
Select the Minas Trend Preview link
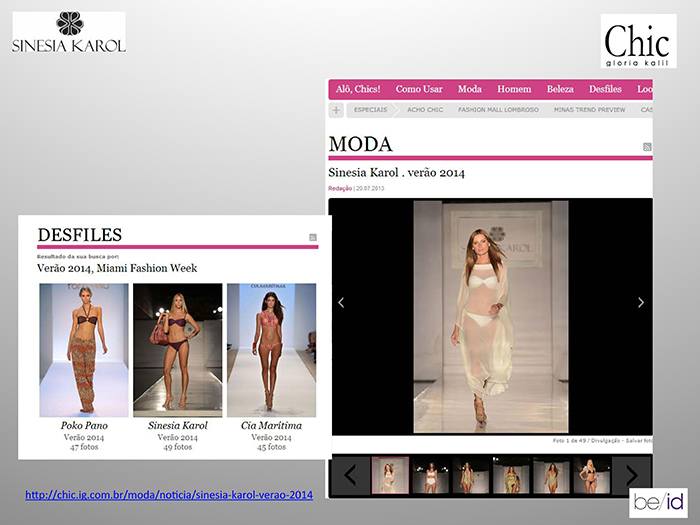pos(589,110)
